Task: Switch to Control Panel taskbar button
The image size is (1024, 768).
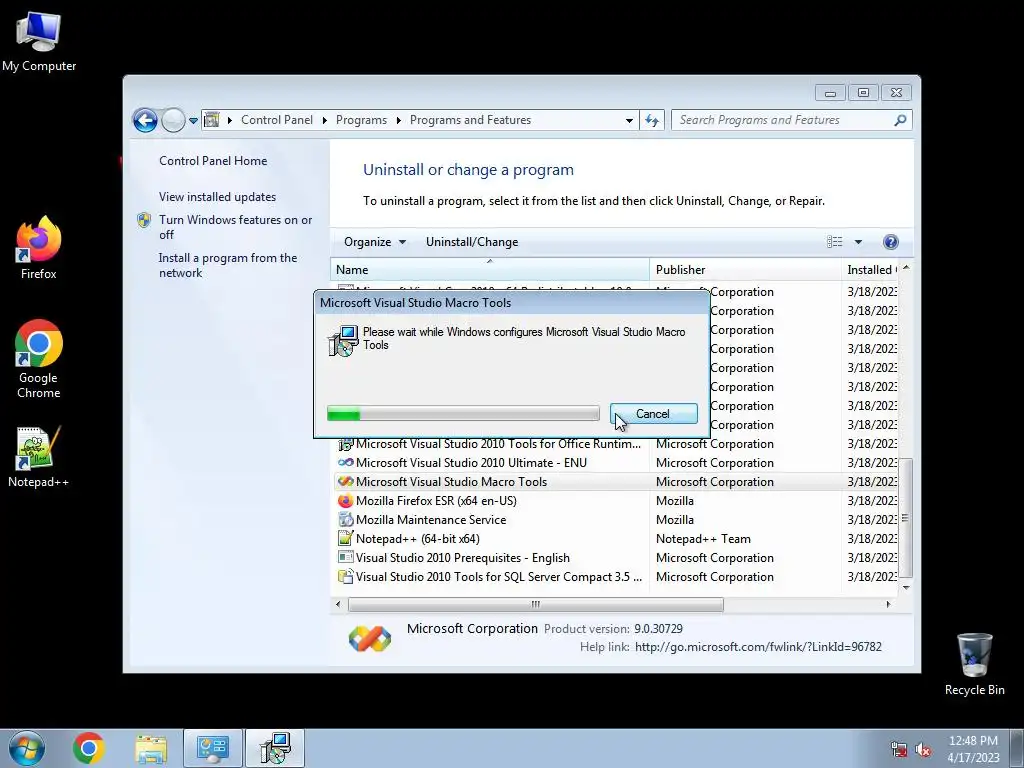Action: click(213, 748)
